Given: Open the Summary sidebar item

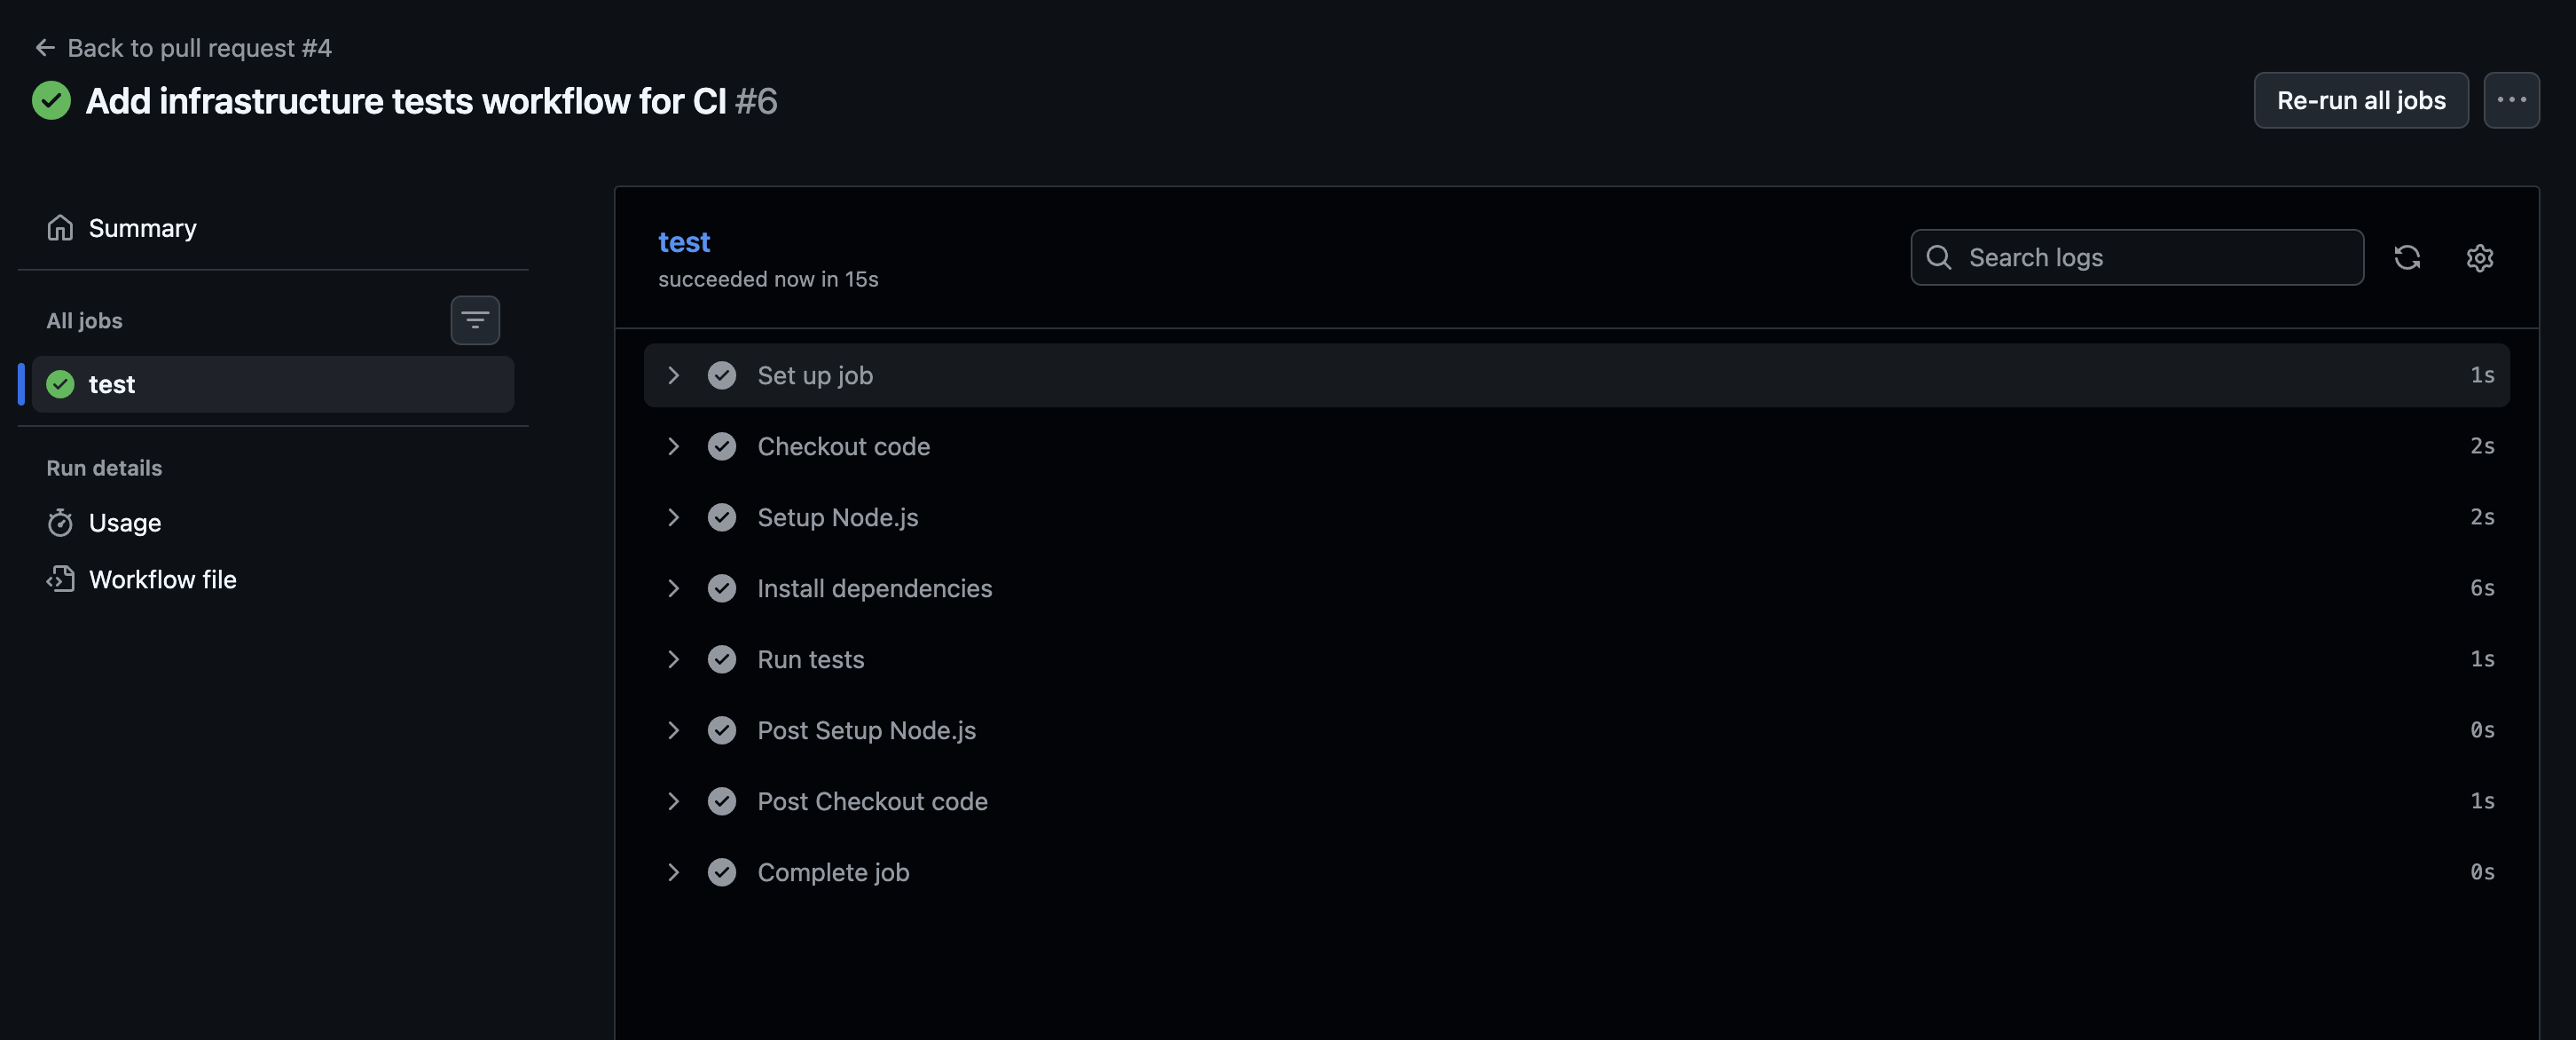Looking at the screenshot, I should tap(142, 228).
